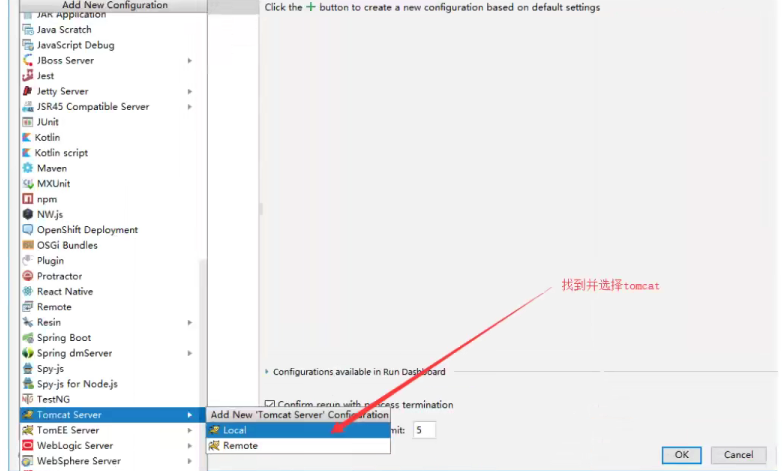Click the OK button
Viewport: 782px width, 471px height.
pos(681,455)
